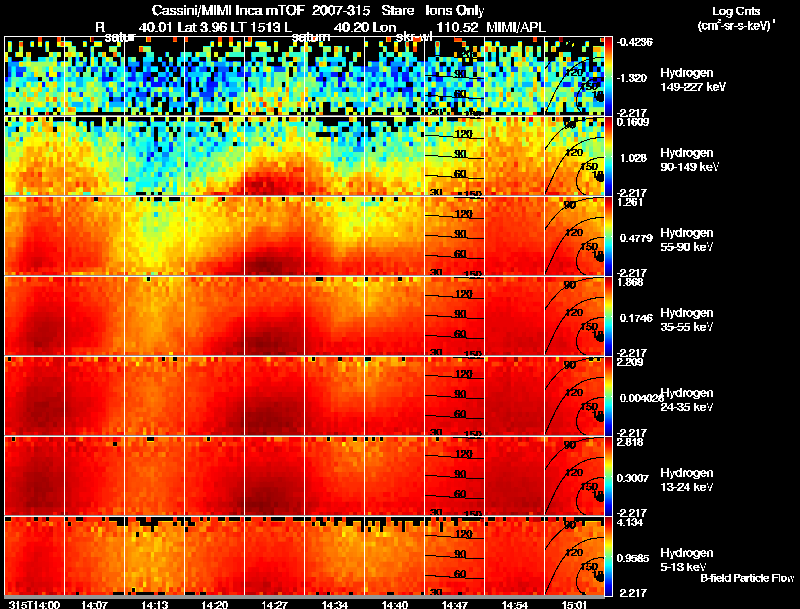This screenshot has height=609, width=800.
Task: Click the 14:47 time axis label
Action: [x=455, y=605]
